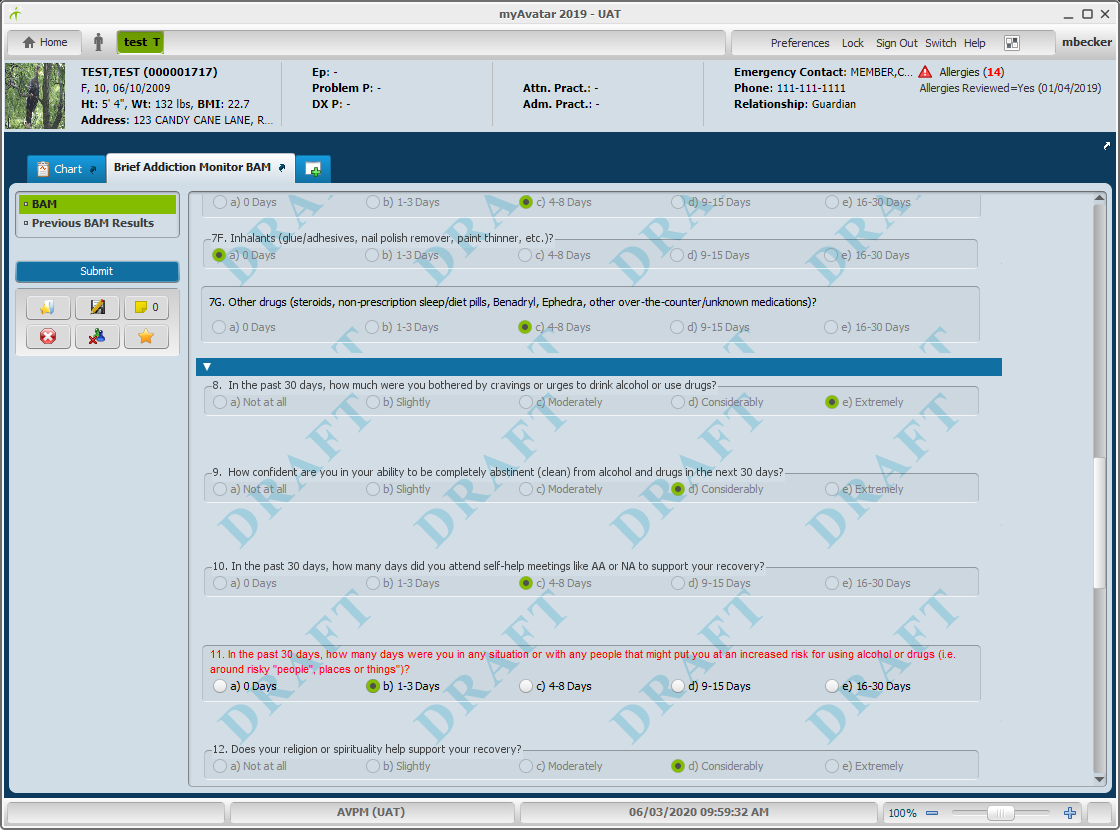Click Switch in the top menu

coord(941,43)
